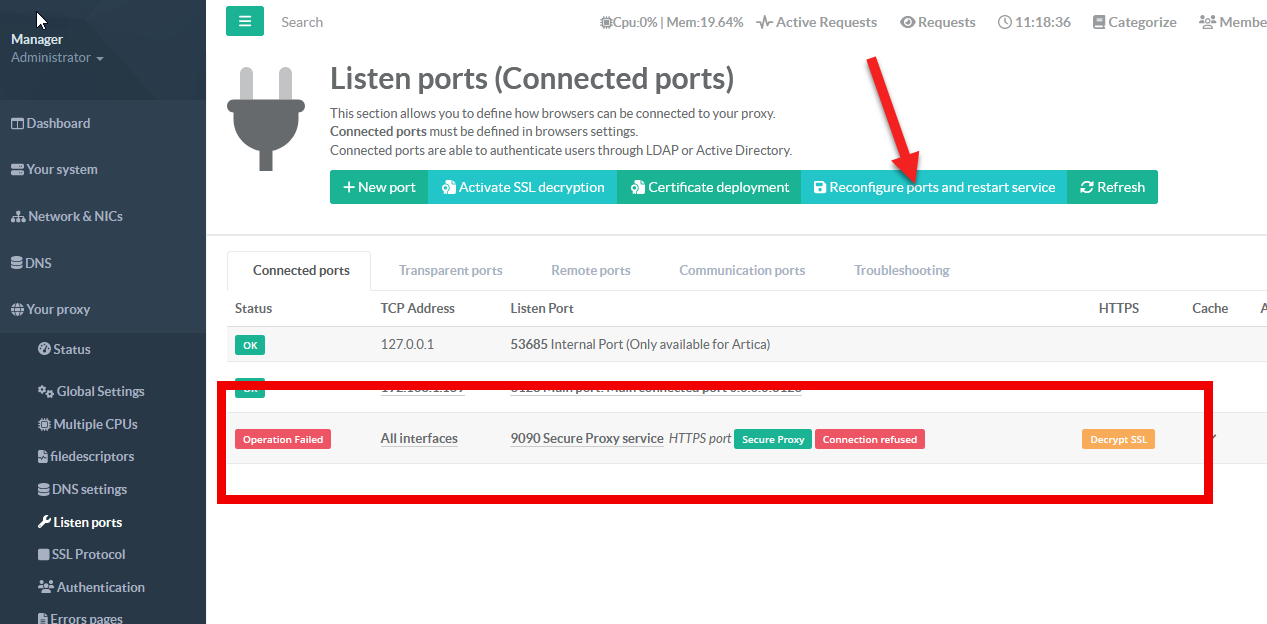Image resolution: width=1267 pixels, height=624 pixels.
Task: Open the SSL Protocol page
Action: (x=88, y=554)
